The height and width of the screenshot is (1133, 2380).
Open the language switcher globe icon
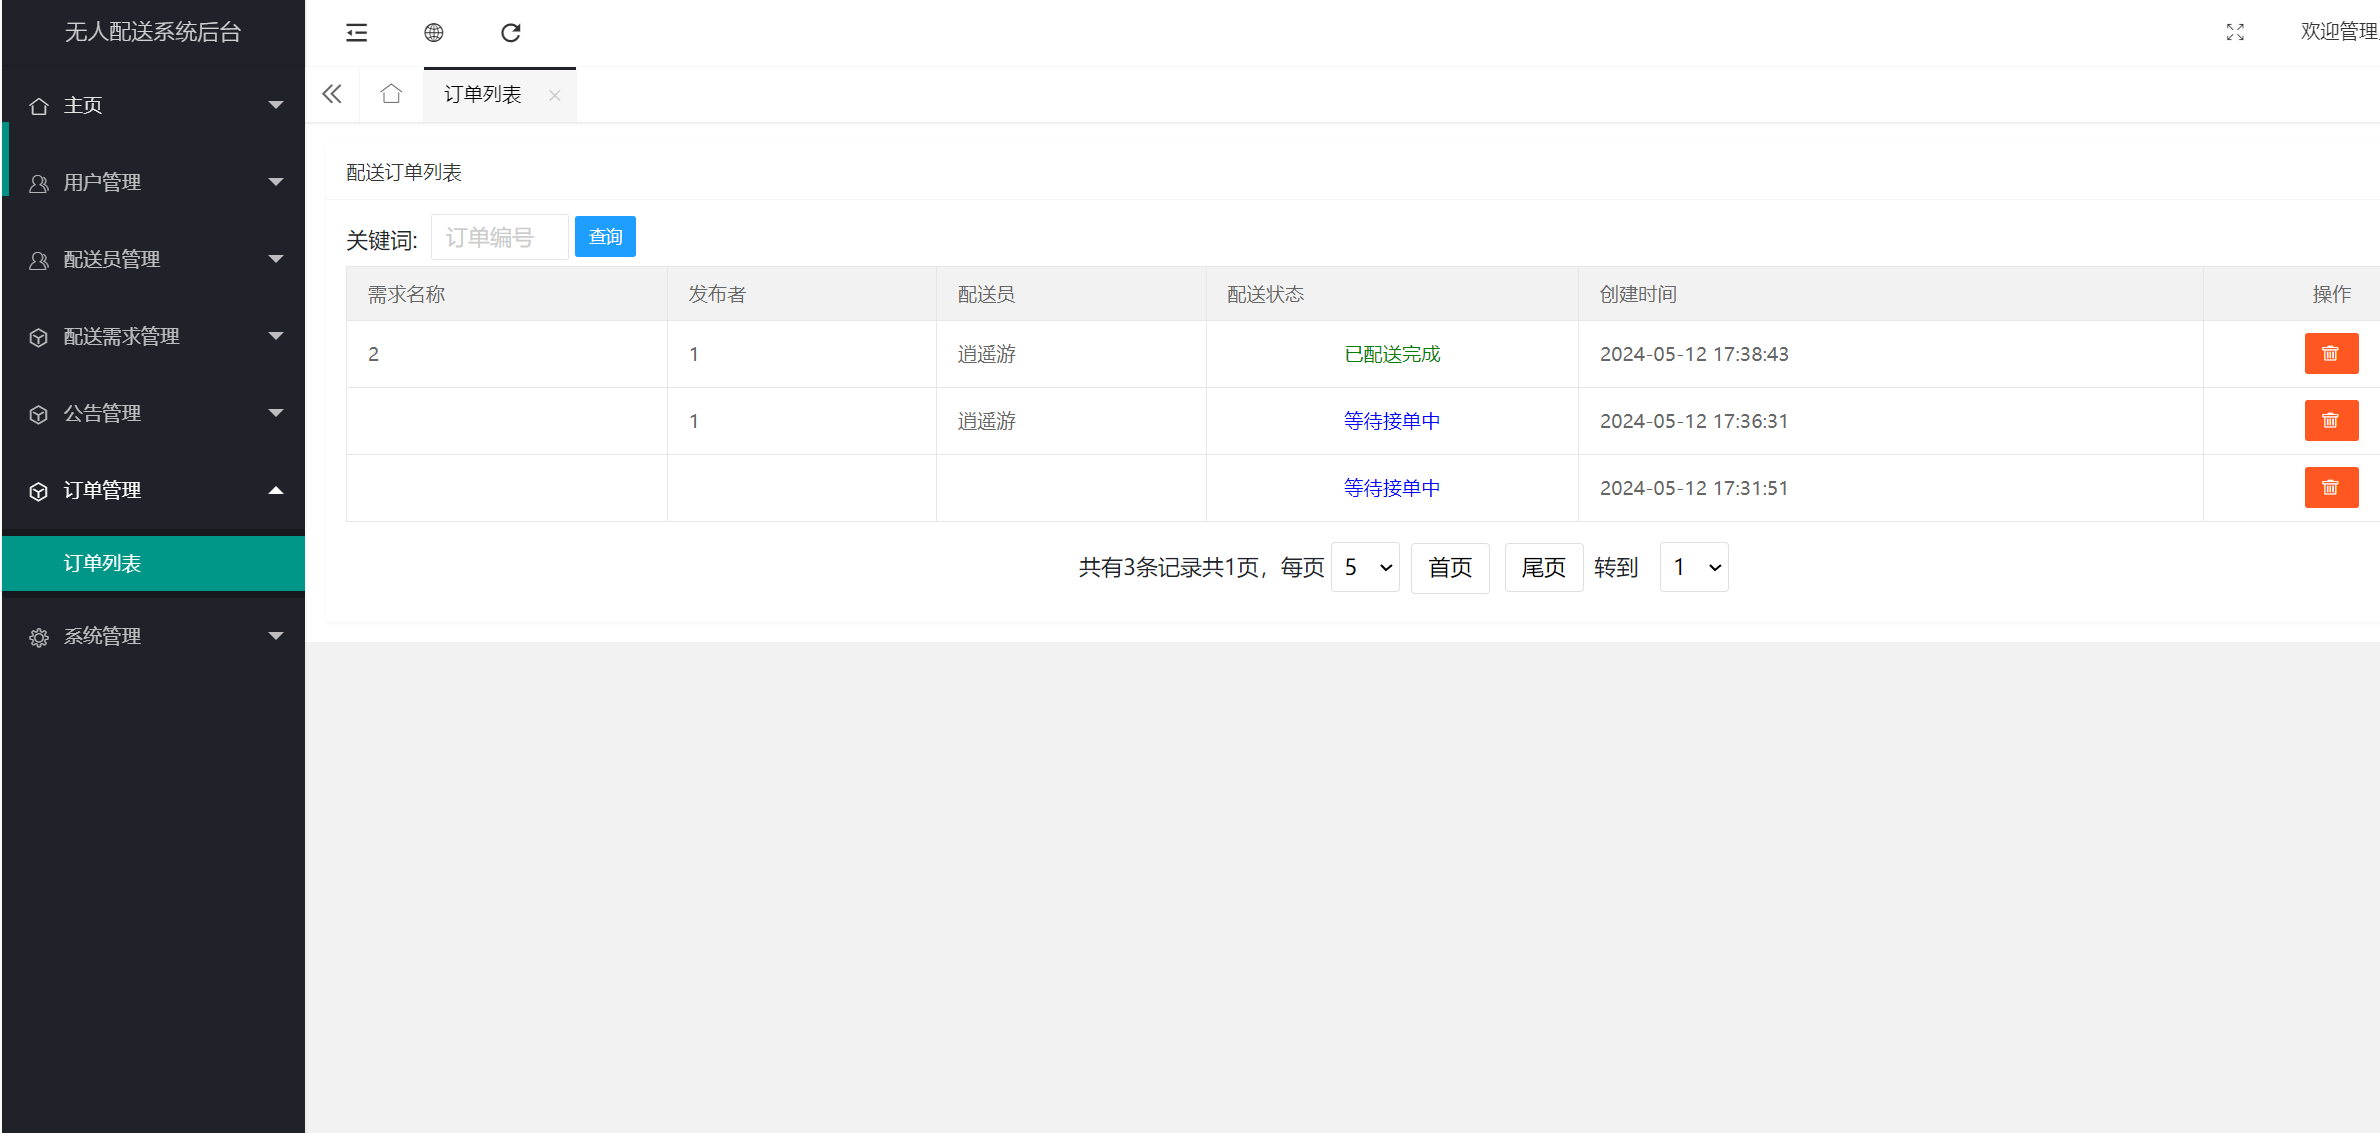(x=434, y=32)
